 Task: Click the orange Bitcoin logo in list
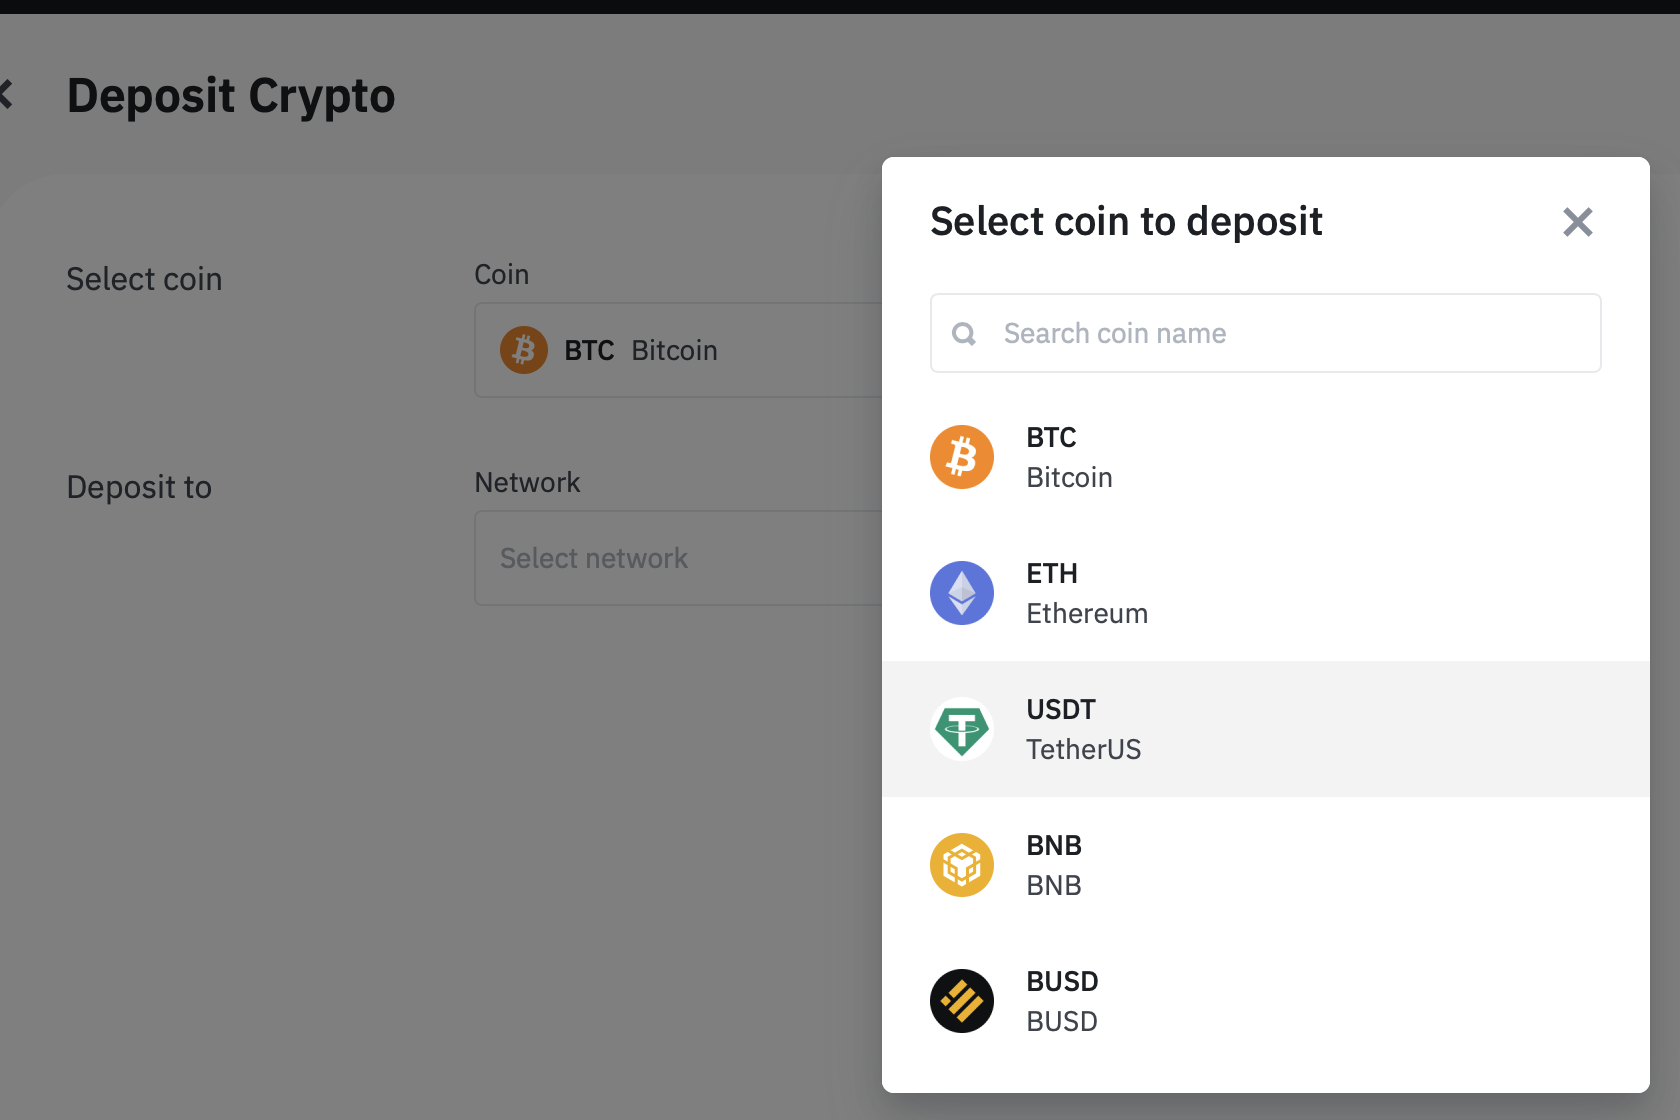(962, 457)
